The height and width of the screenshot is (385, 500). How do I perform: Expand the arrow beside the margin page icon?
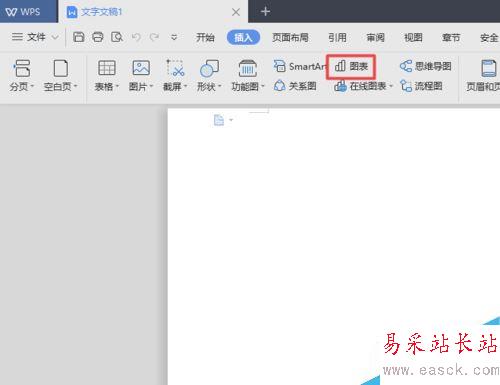click(x=231, y=120)
